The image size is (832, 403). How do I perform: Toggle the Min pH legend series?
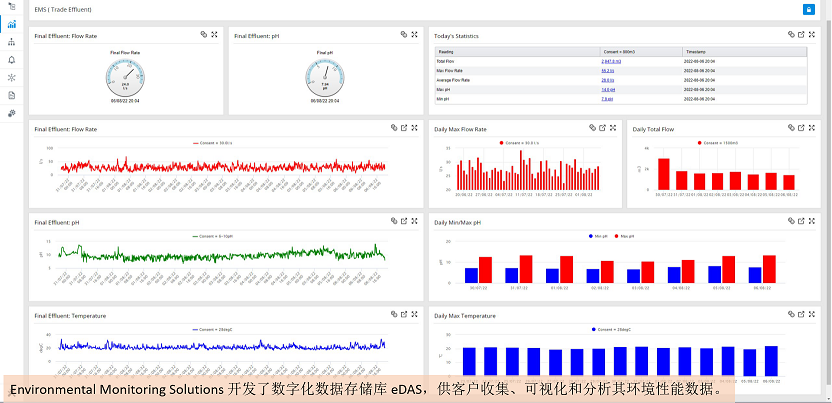click(593, 236)
